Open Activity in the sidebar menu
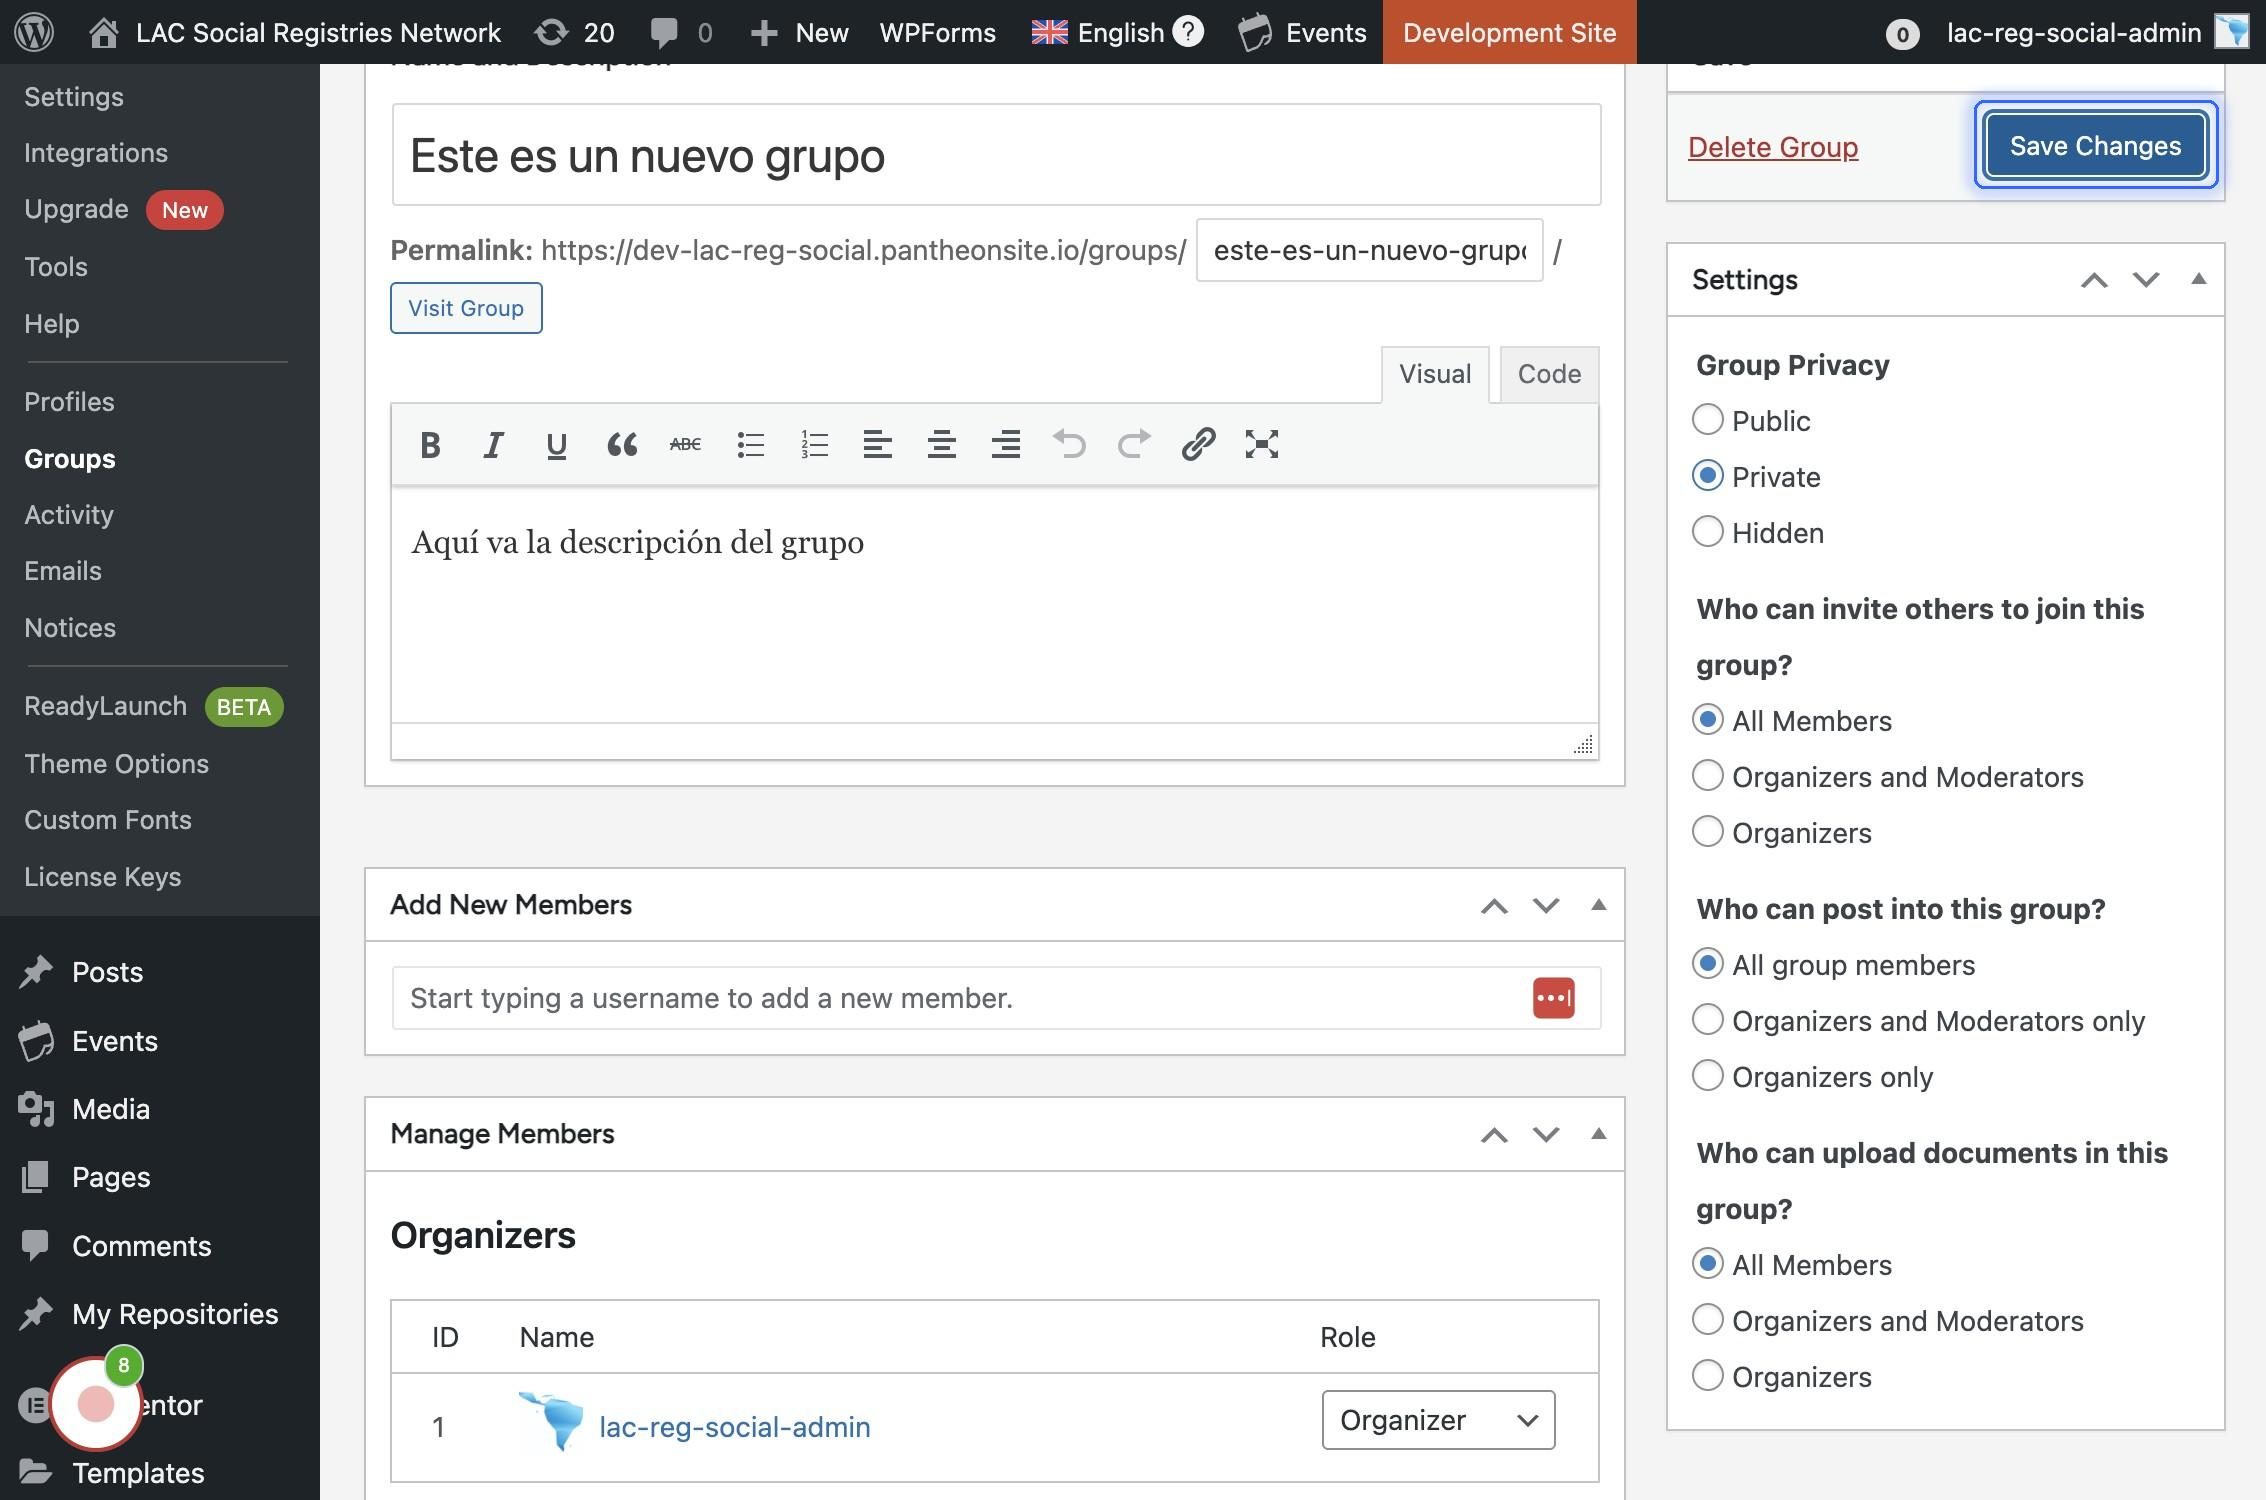The height and width of the screenshot is (1500, 2266). [69, 515]
